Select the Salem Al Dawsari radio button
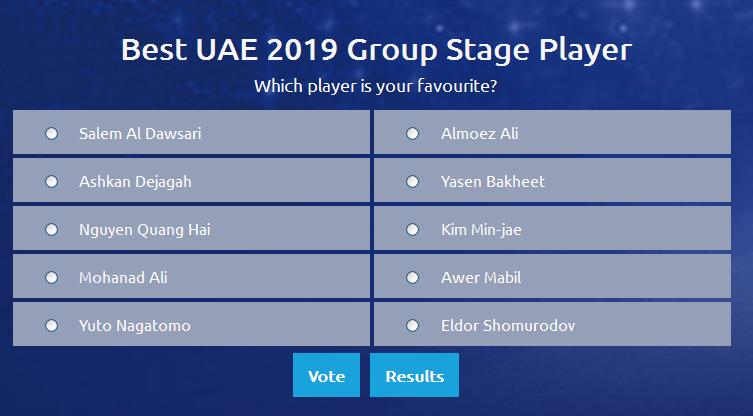Image resolution: width=753 pixels, height=416 pixels. 51,134
